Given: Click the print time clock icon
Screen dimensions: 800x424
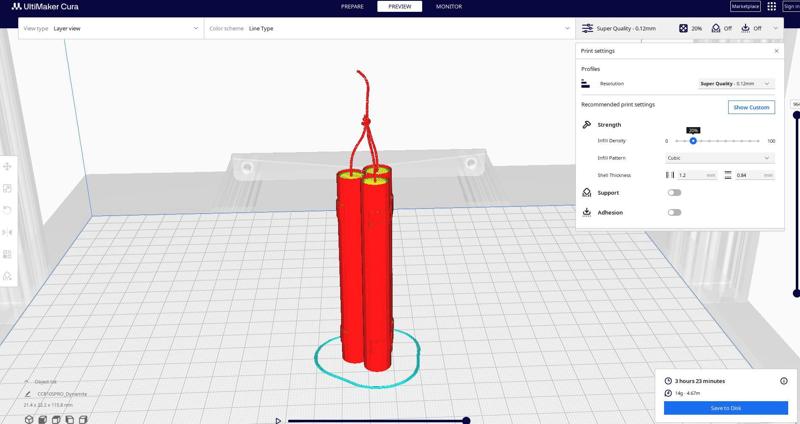Looking at the screenshot, I should click(668, 381).
